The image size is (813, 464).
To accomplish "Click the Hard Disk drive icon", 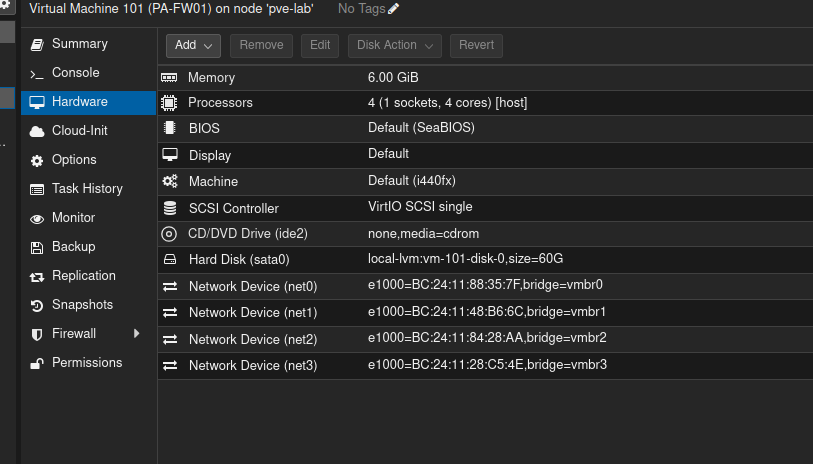I will click(170, 259).
